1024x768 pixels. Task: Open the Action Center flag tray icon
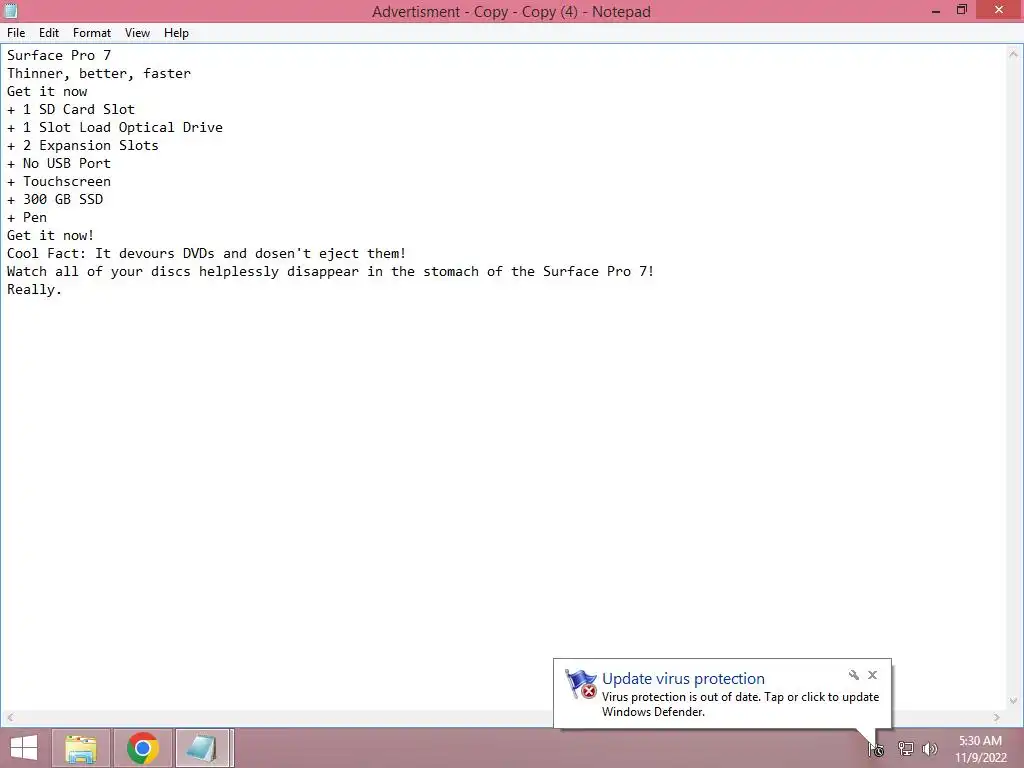point(876,749)
